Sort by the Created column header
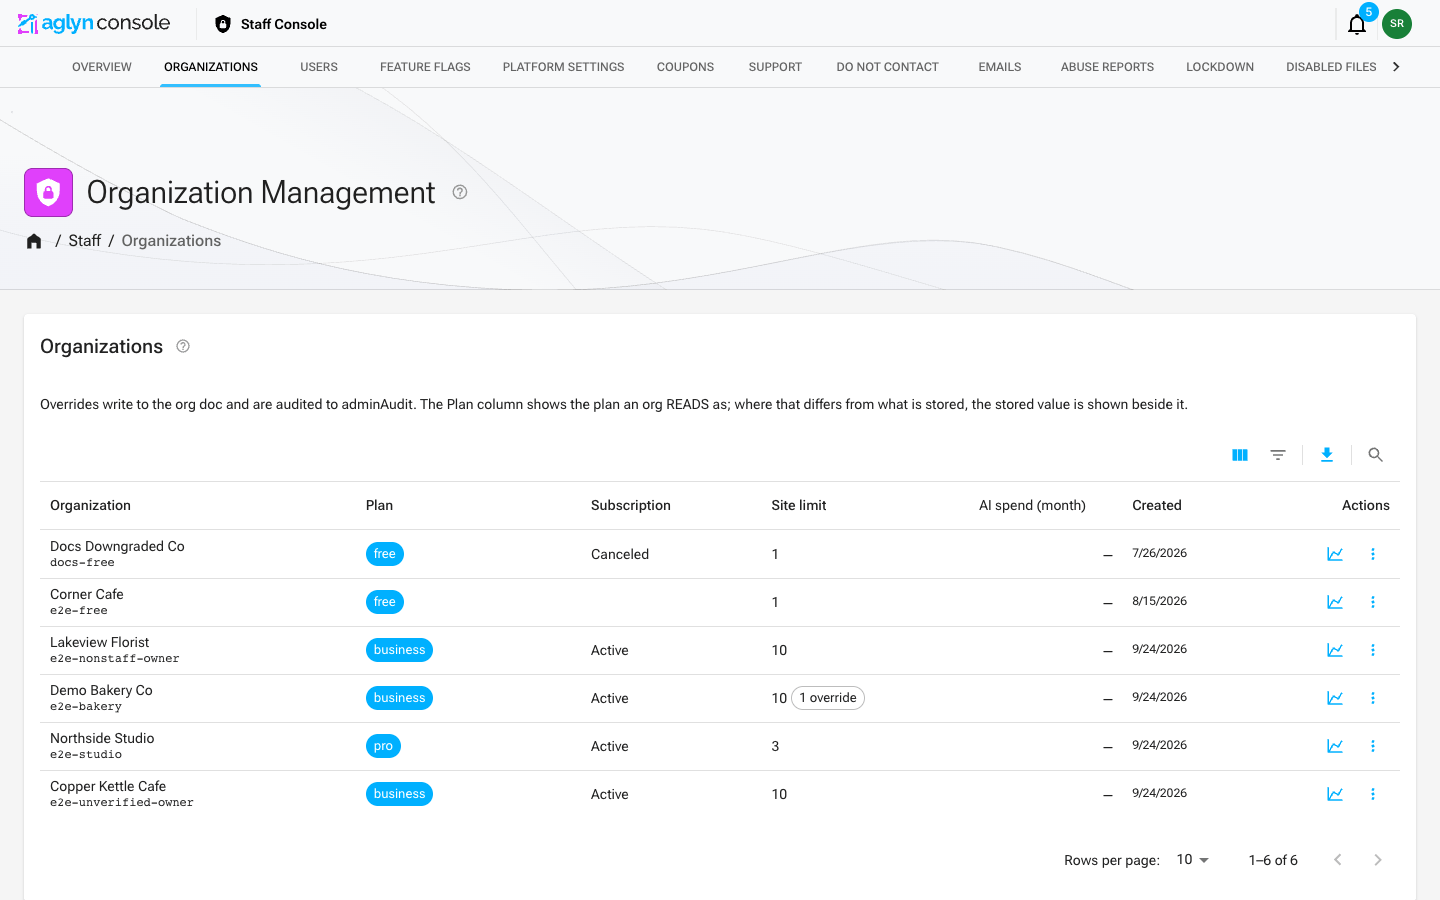The width and height of the screenshot is (1440, 900). (1157, 506)
